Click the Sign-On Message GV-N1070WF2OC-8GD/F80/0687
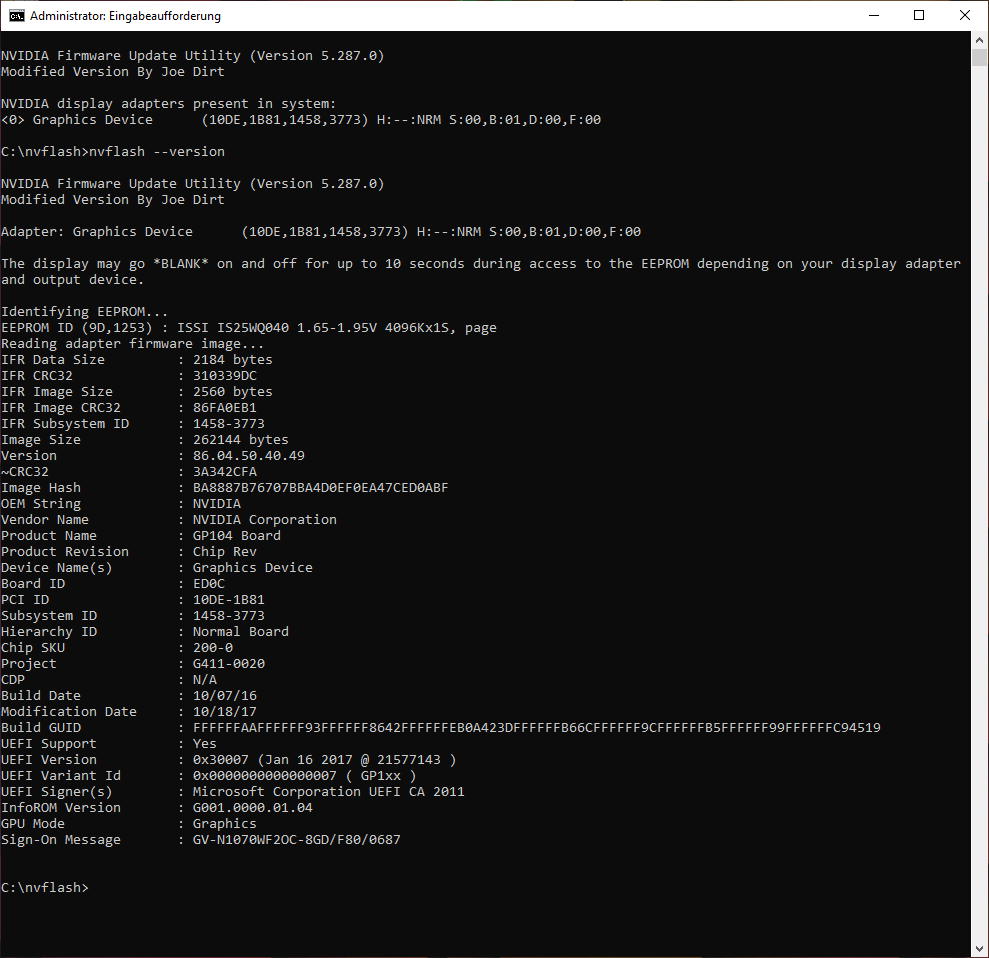Screen dimensions: 989x958 click(296, 839)
